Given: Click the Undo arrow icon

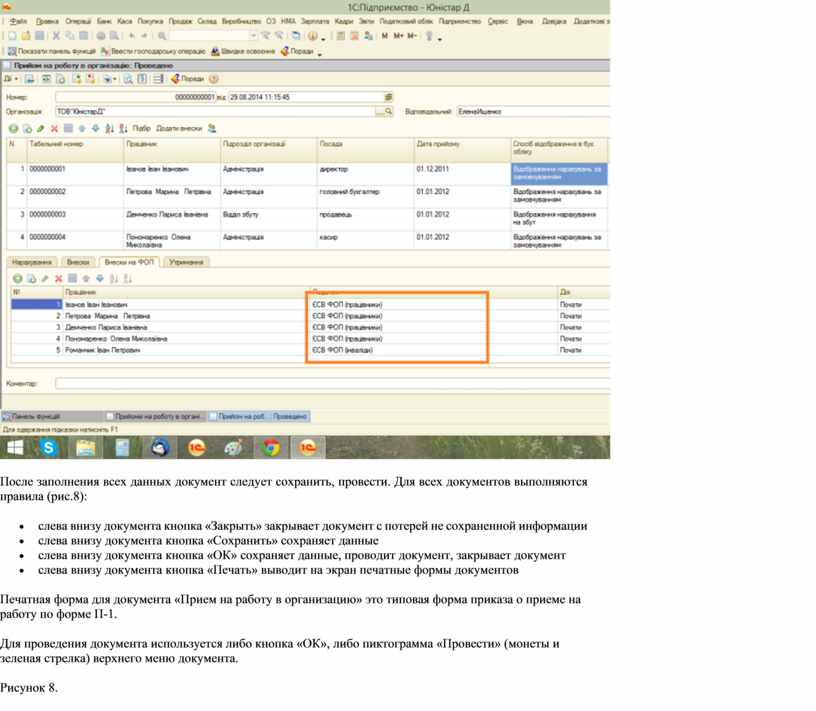Looking at the screenshot, I should coord(132,36).
